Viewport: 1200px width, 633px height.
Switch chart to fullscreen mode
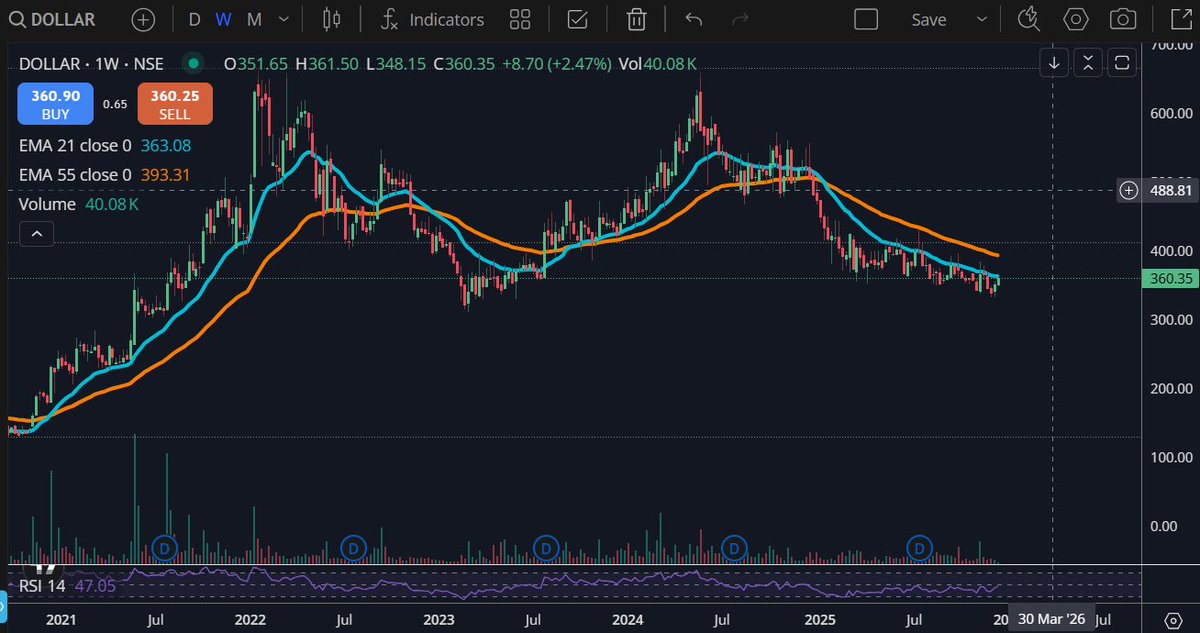[x=1180, y=19]
